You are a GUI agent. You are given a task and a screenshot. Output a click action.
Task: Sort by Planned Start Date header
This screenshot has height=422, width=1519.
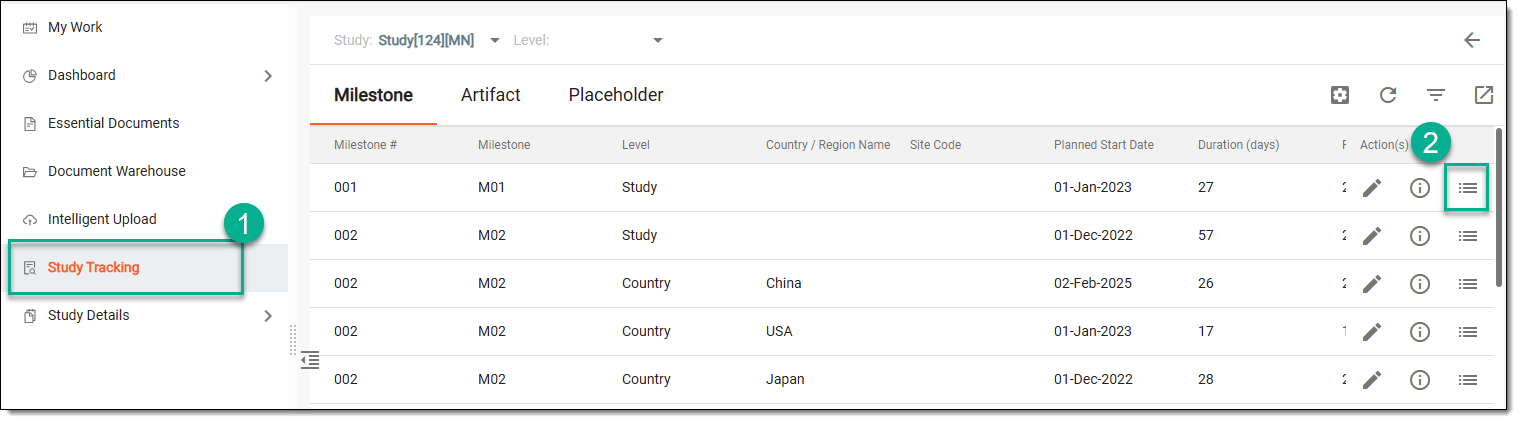1104,145
